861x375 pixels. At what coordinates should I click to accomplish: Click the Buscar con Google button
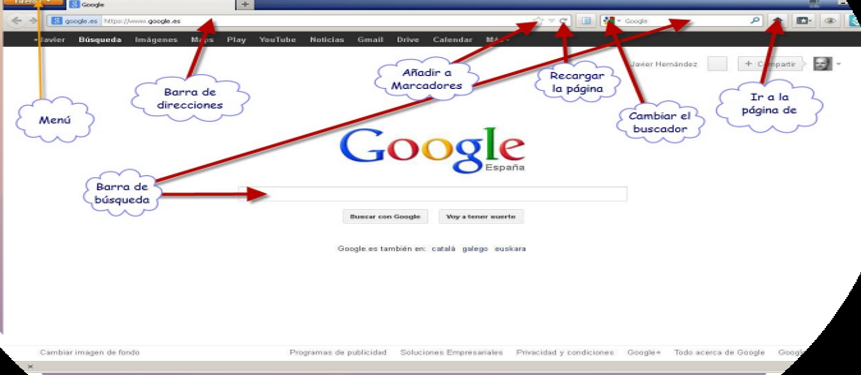point(385,216)
